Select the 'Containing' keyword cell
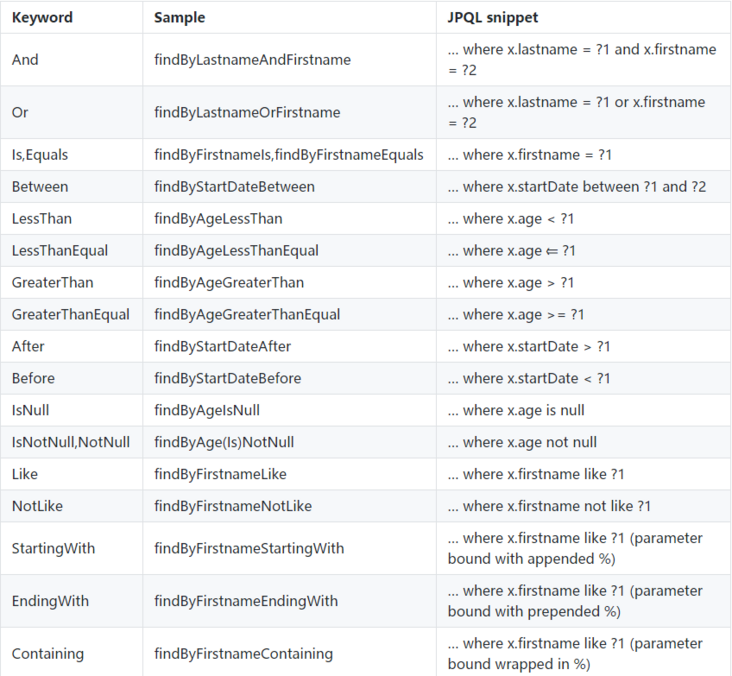732x676 pixels. coord(71,652)
